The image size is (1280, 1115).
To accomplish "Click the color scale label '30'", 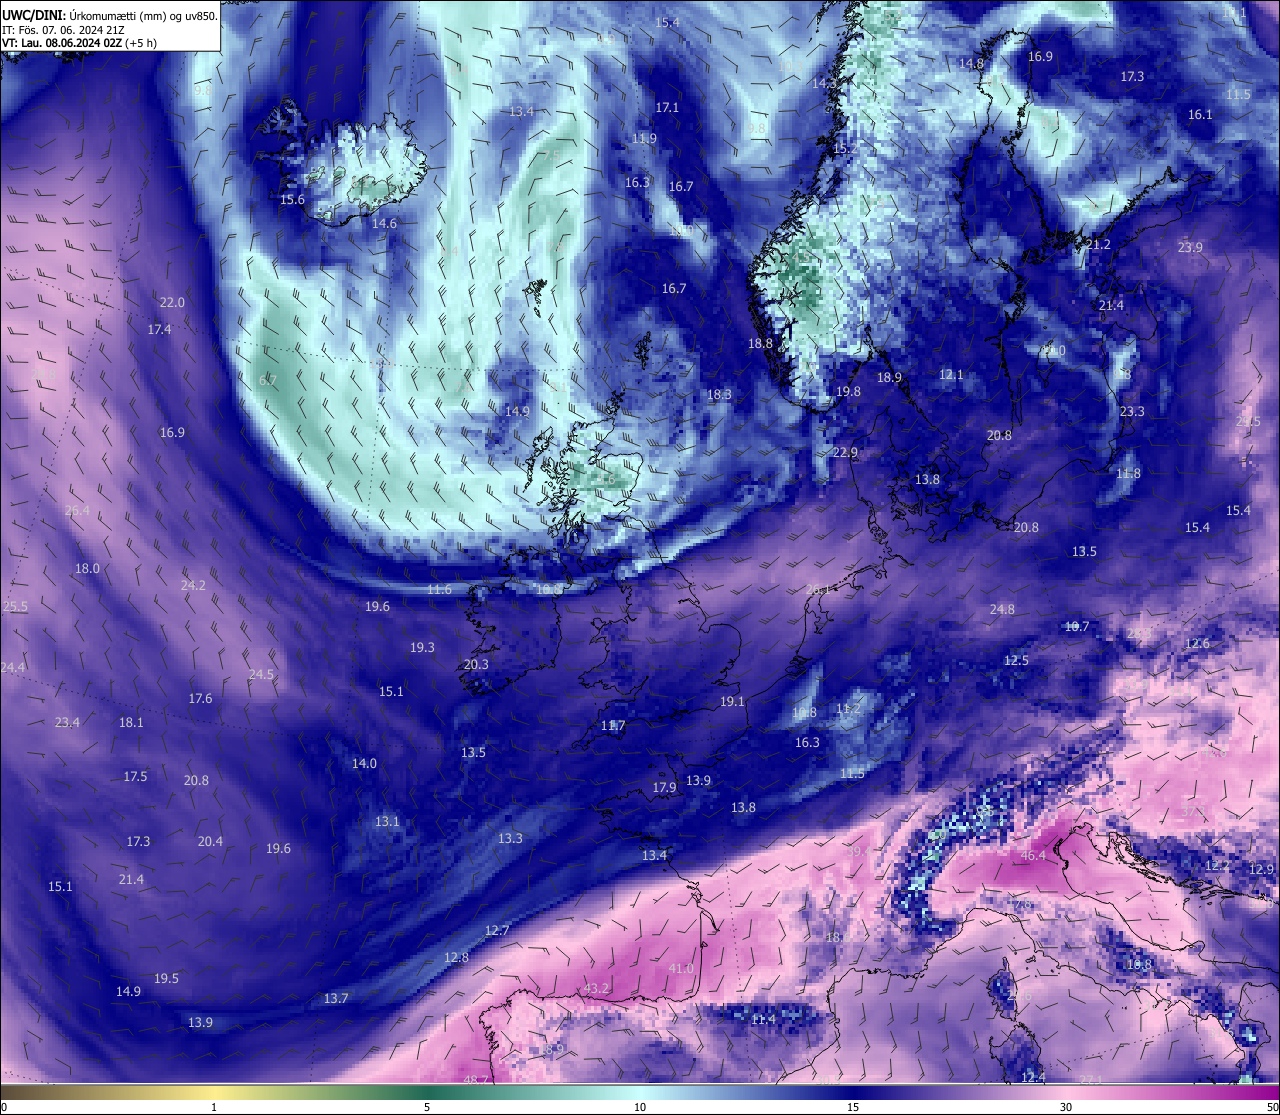I will tap(1066, 1107).
